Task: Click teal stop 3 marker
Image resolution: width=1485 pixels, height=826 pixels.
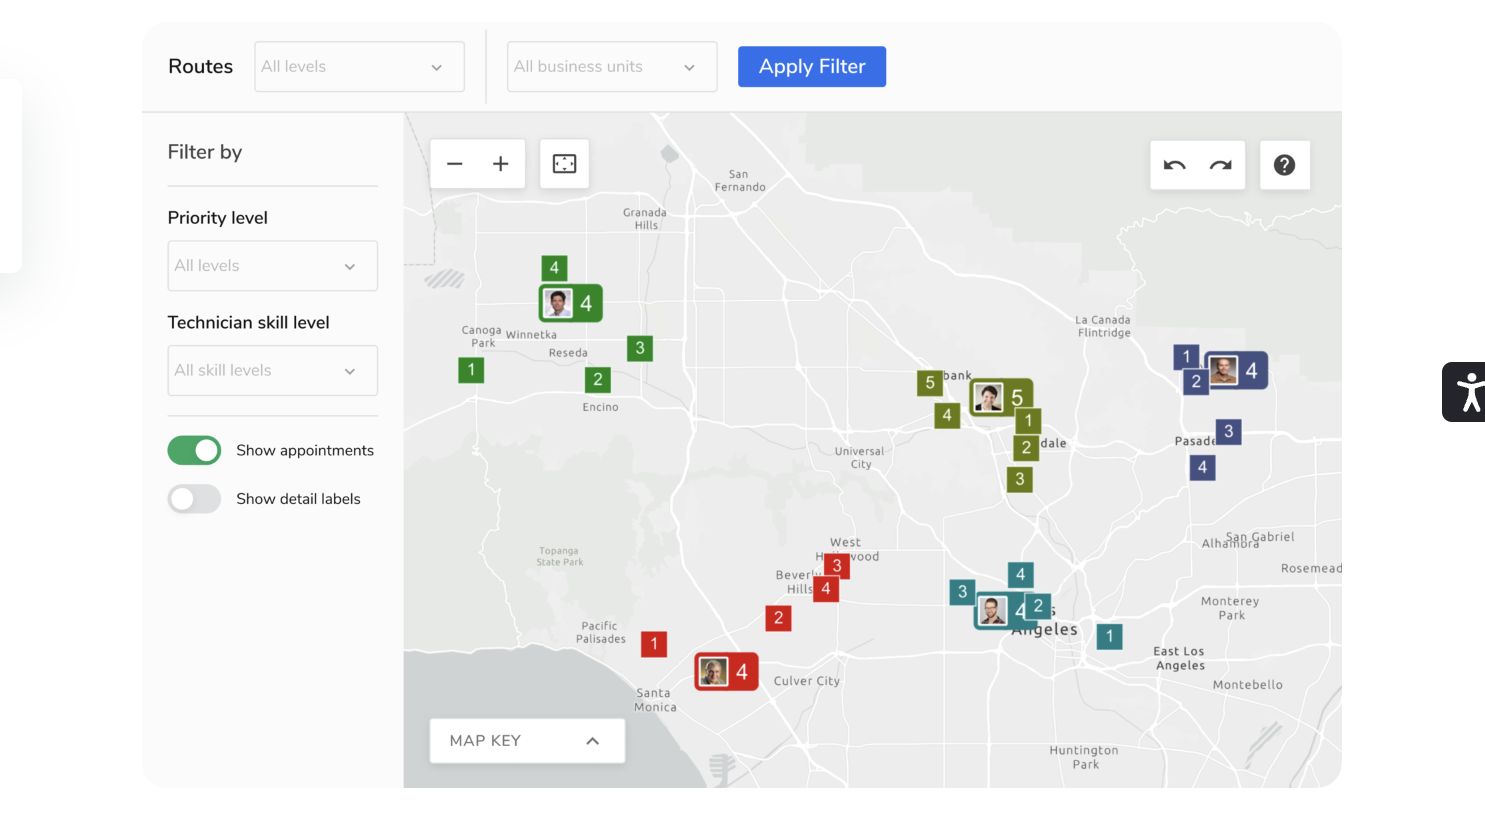Action: (962, 592)
